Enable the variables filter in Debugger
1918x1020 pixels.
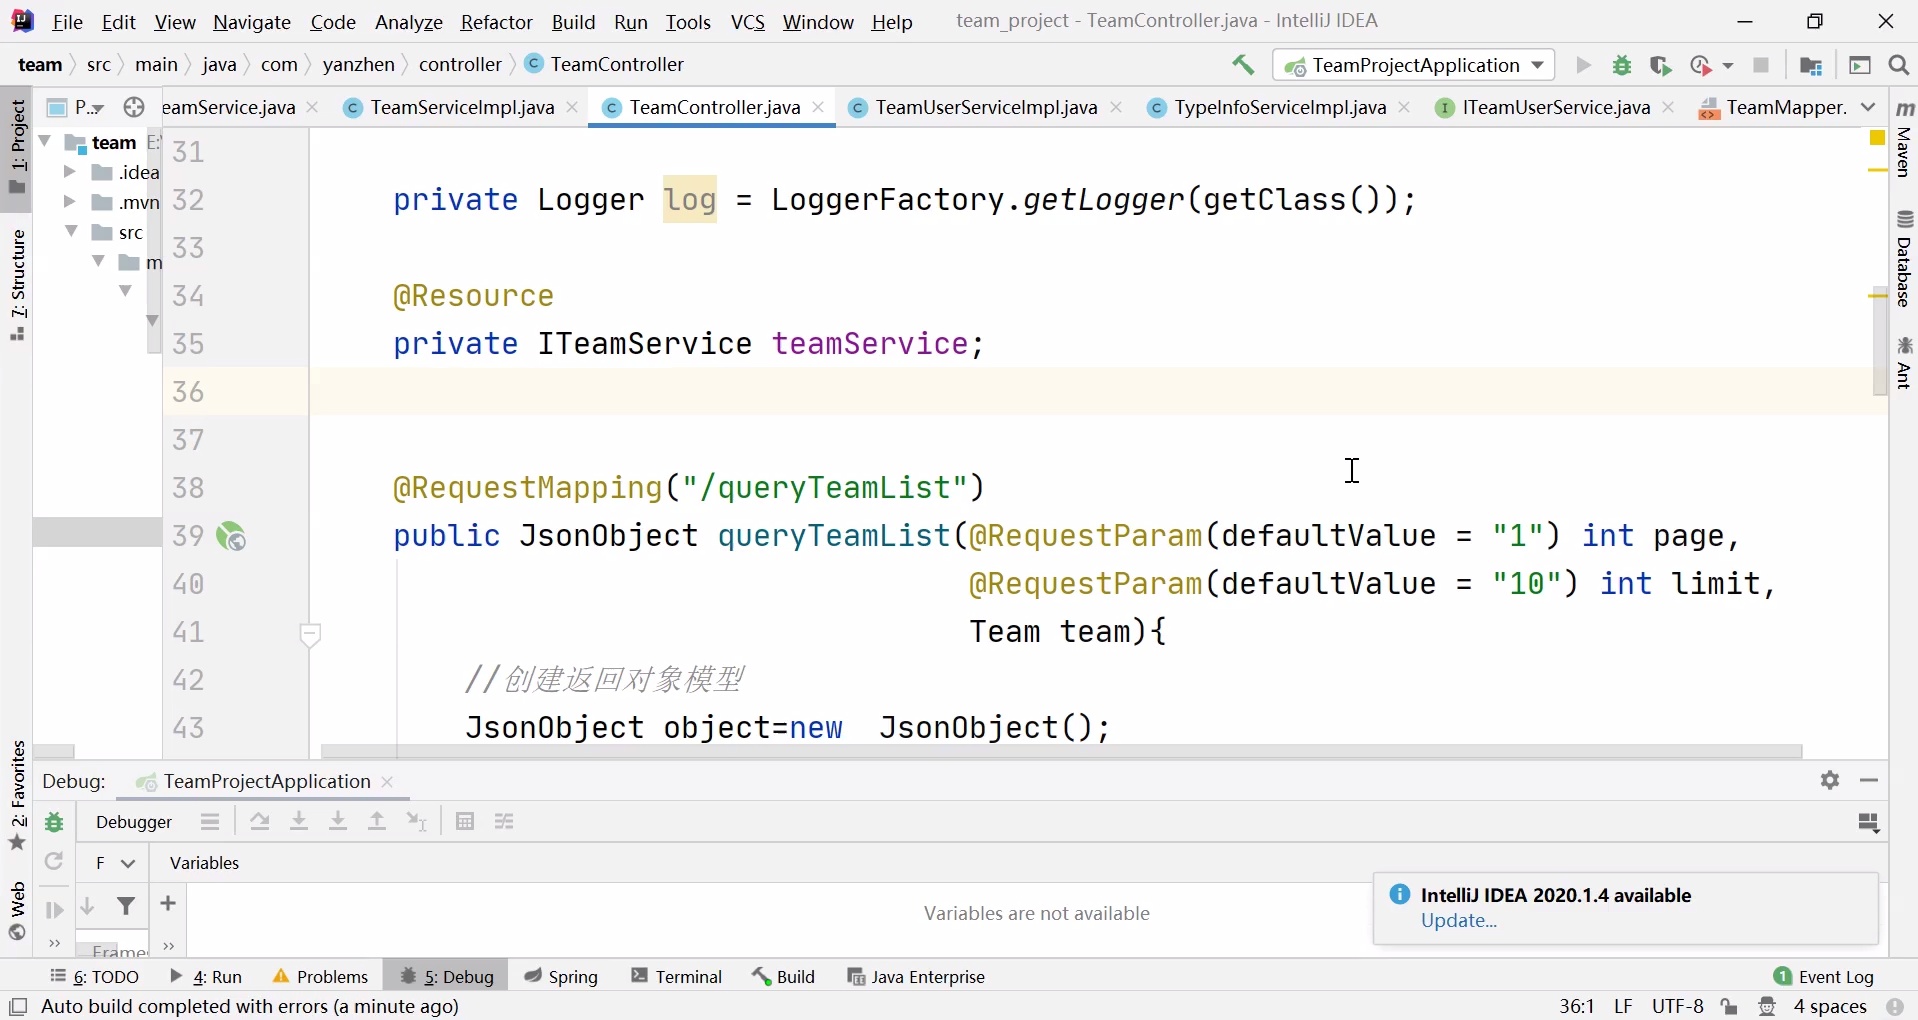(126, 906)
